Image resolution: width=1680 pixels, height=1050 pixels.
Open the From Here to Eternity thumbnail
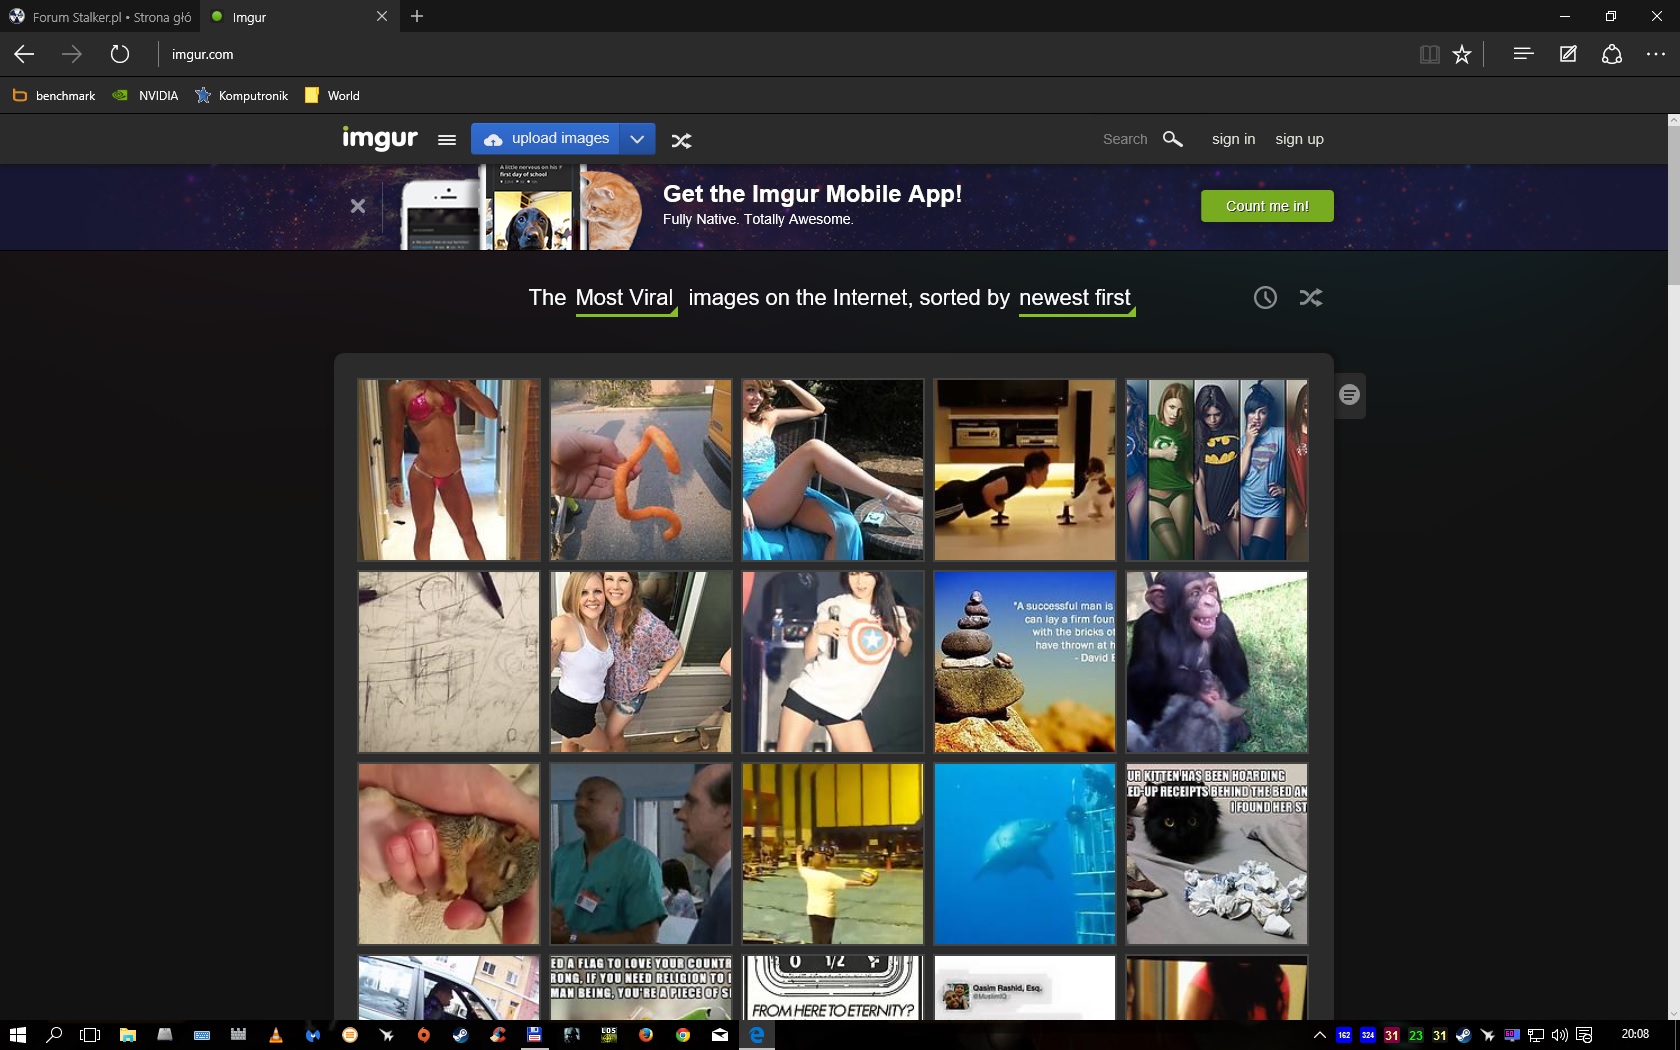833,988
